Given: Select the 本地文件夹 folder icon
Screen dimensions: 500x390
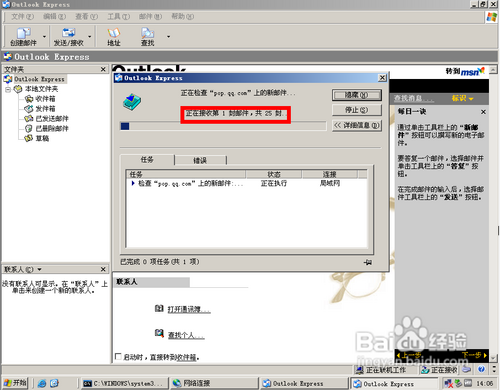Looking at the screenshot, I should tap(18, 89).
